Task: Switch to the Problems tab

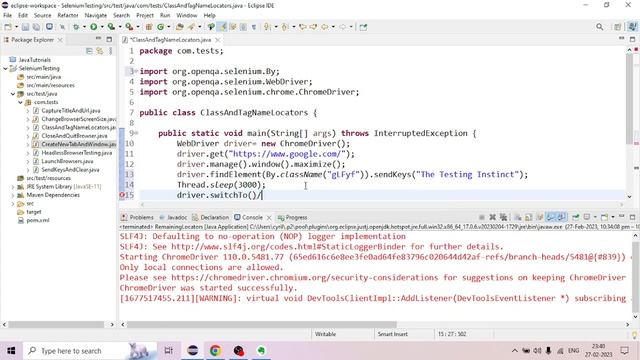Action: click(137, 217)
